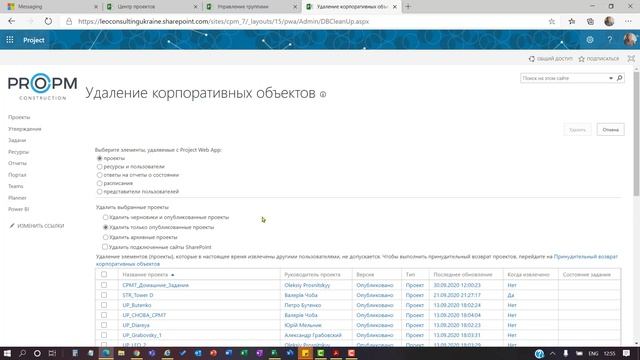This screenshot has height=360, width=640.
Task: Select ресурсы и пользователи radio option
Action: click(x=99, y=167)
